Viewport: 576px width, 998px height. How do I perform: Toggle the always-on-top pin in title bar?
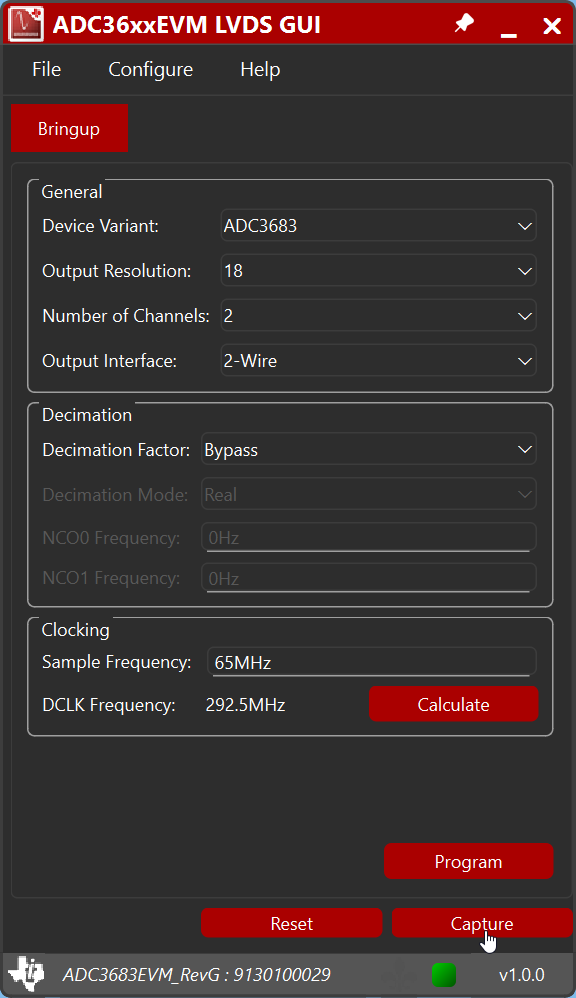463,23
